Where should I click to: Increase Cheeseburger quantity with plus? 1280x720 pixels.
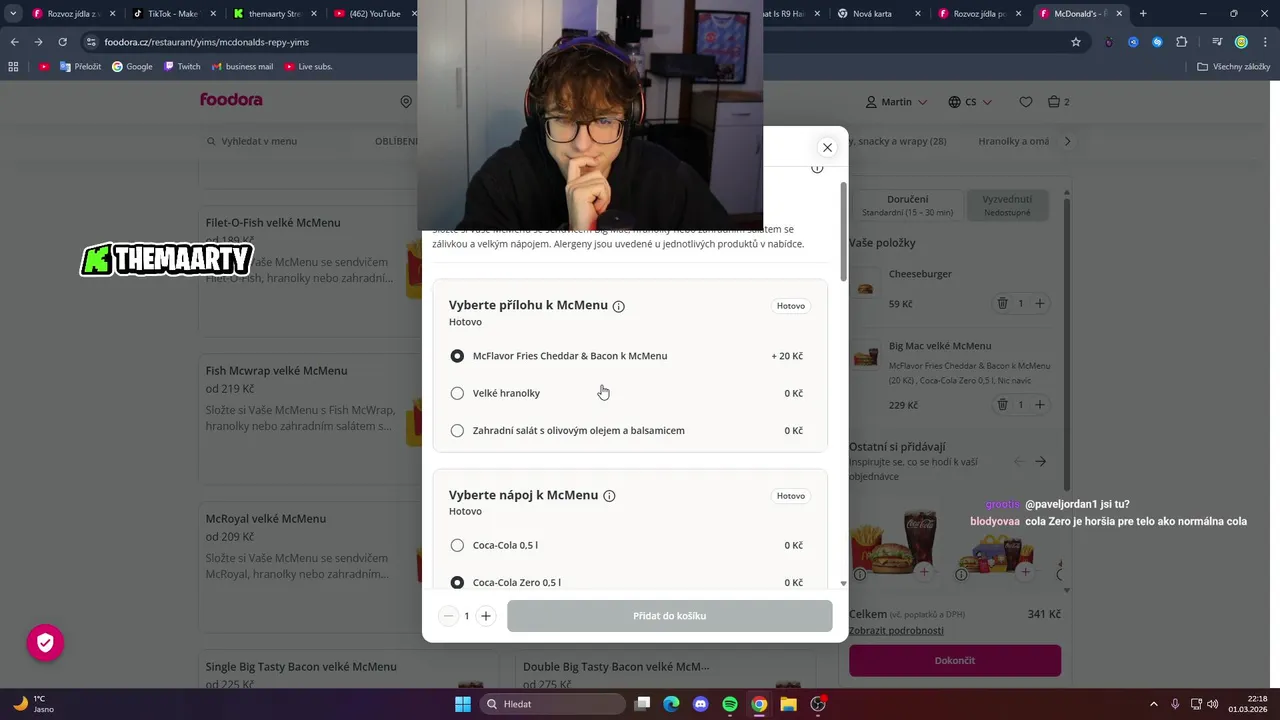1040,303
